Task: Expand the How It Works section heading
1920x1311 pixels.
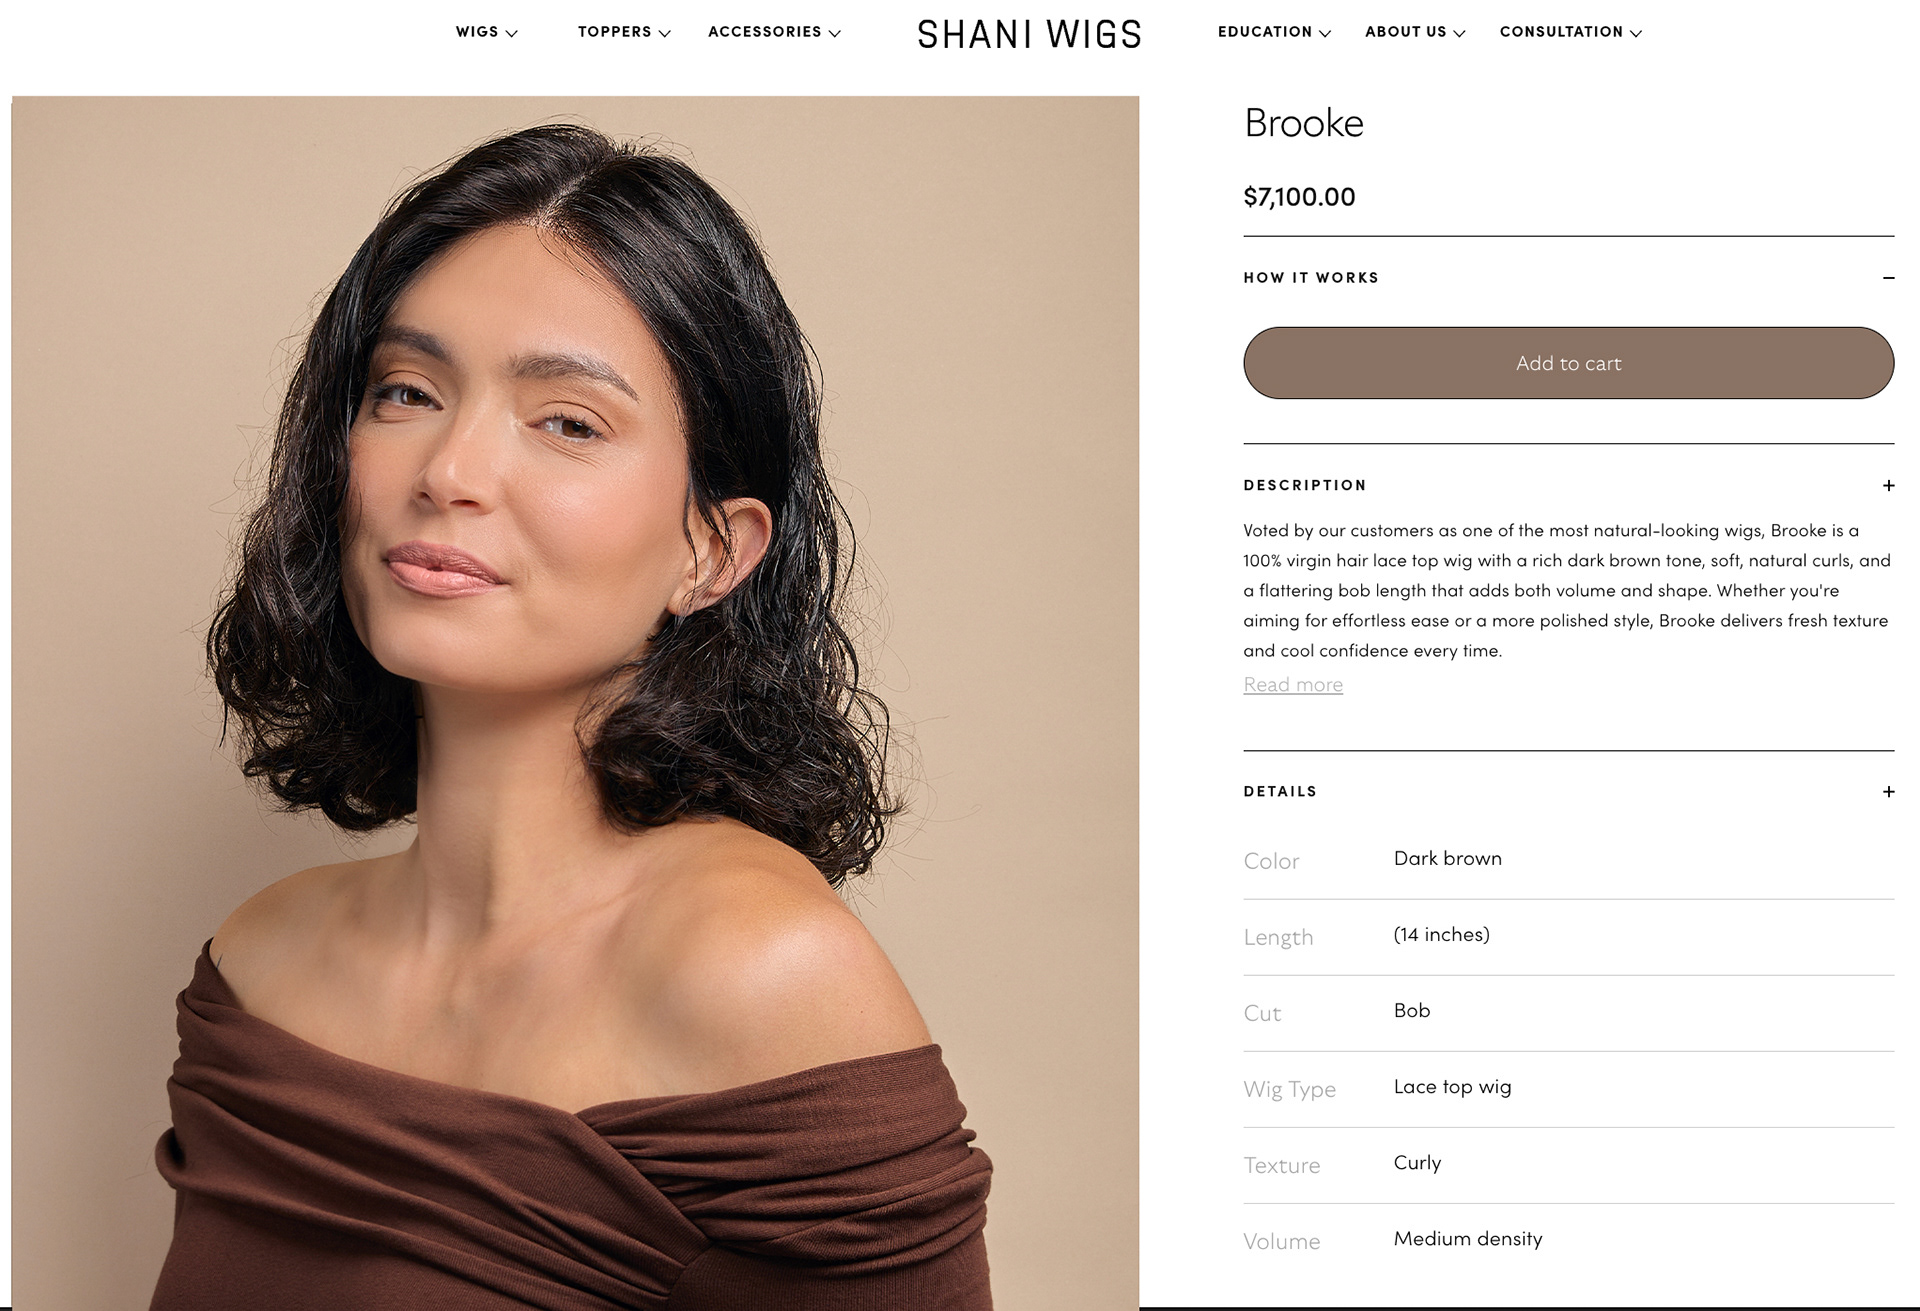Action: [x=1311, y=278]
